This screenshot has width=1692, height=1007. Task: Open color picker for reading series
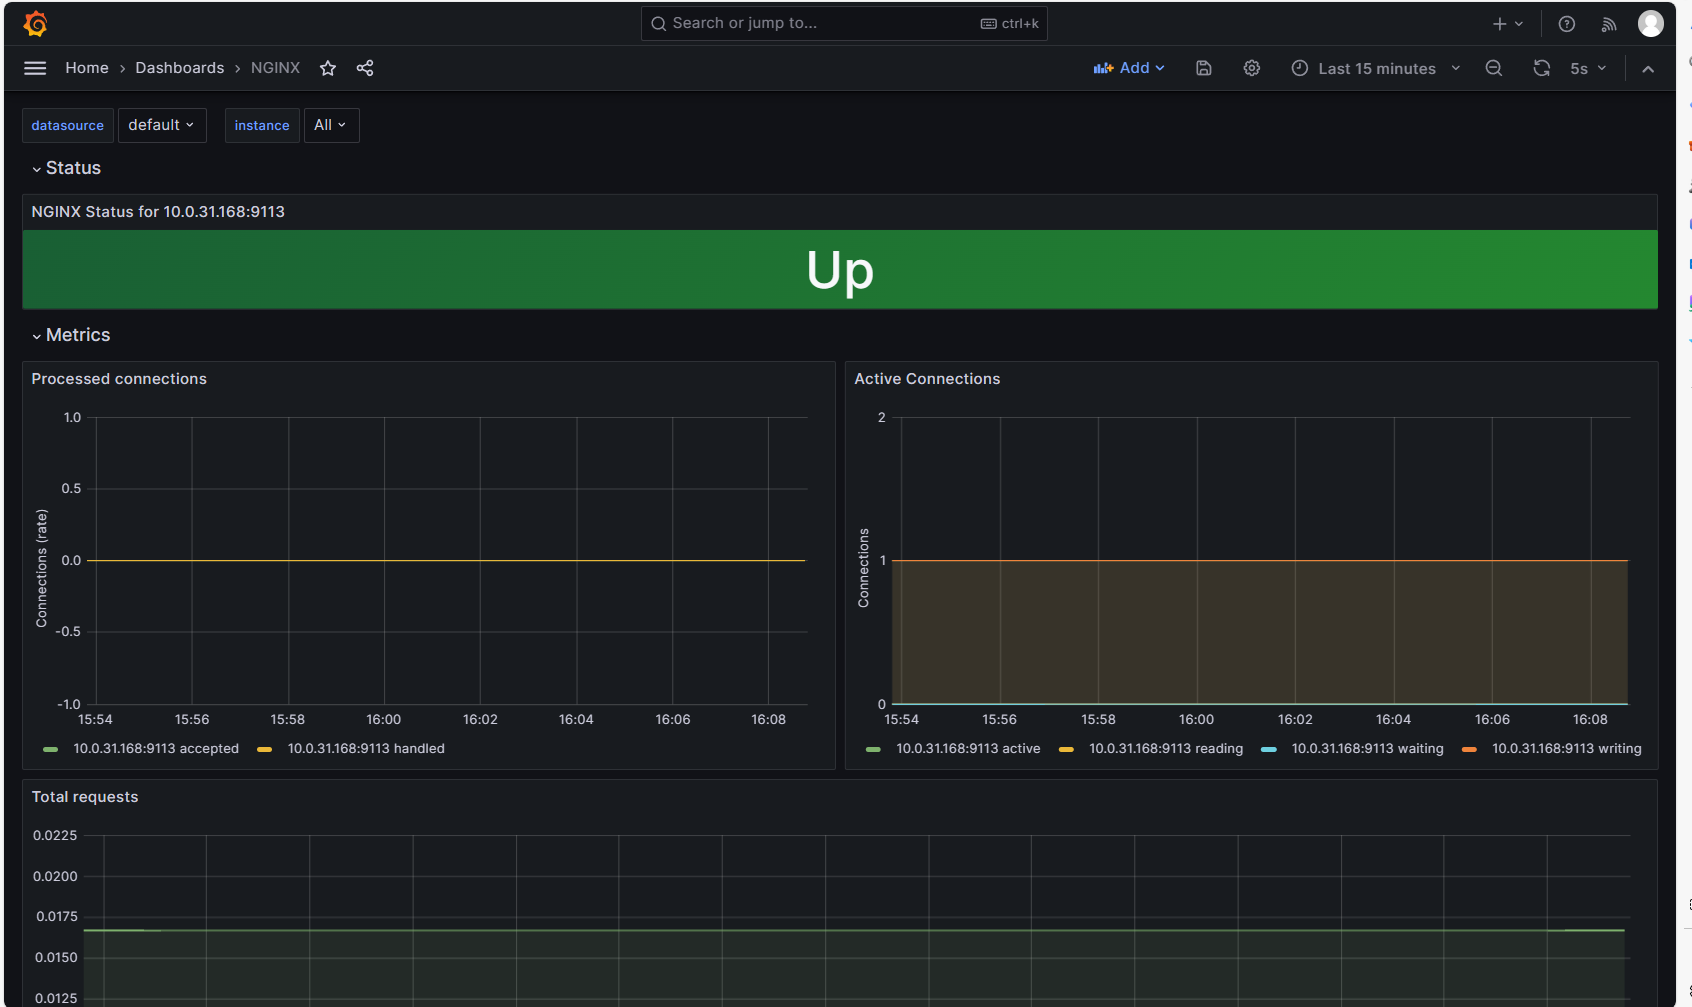pos(1066,749)
